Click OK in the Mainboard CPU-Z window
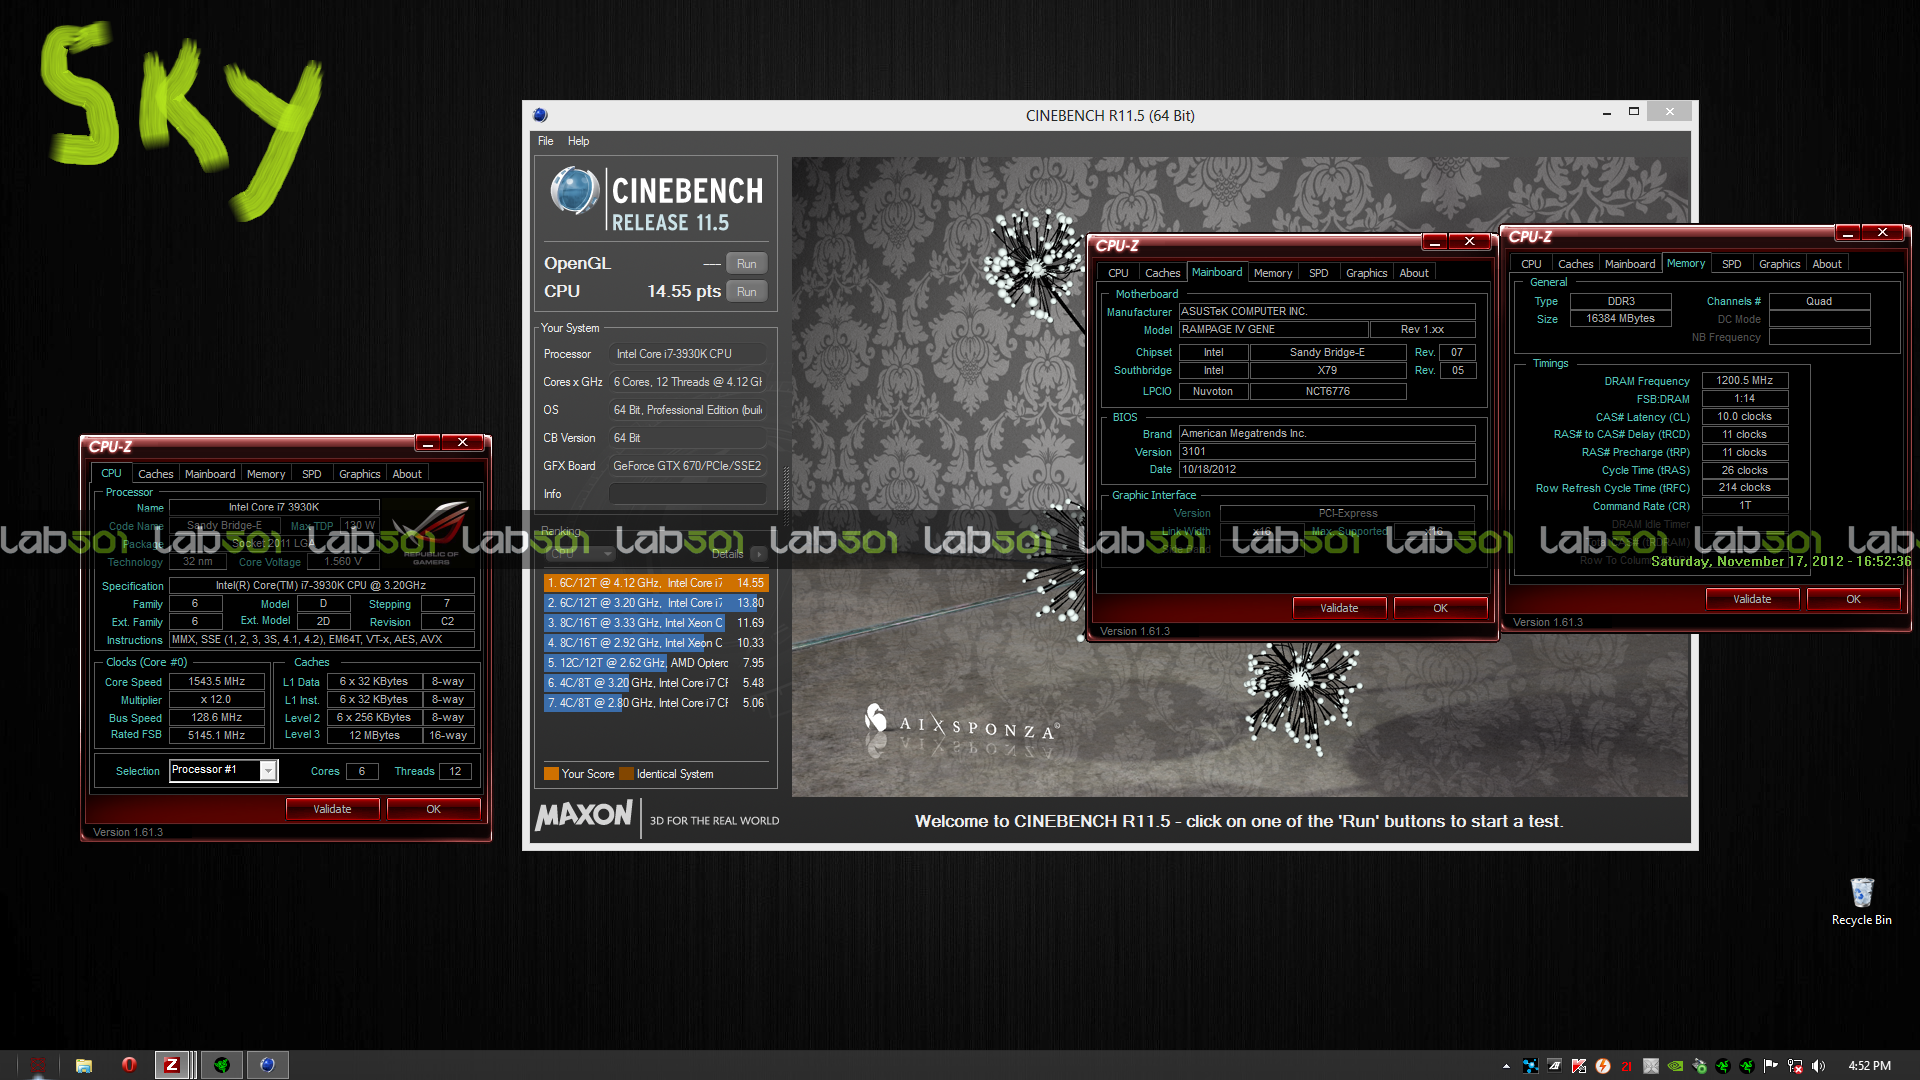Screen dimensions: 1920x1080 pyautogui.click(x=1440, y=608)
